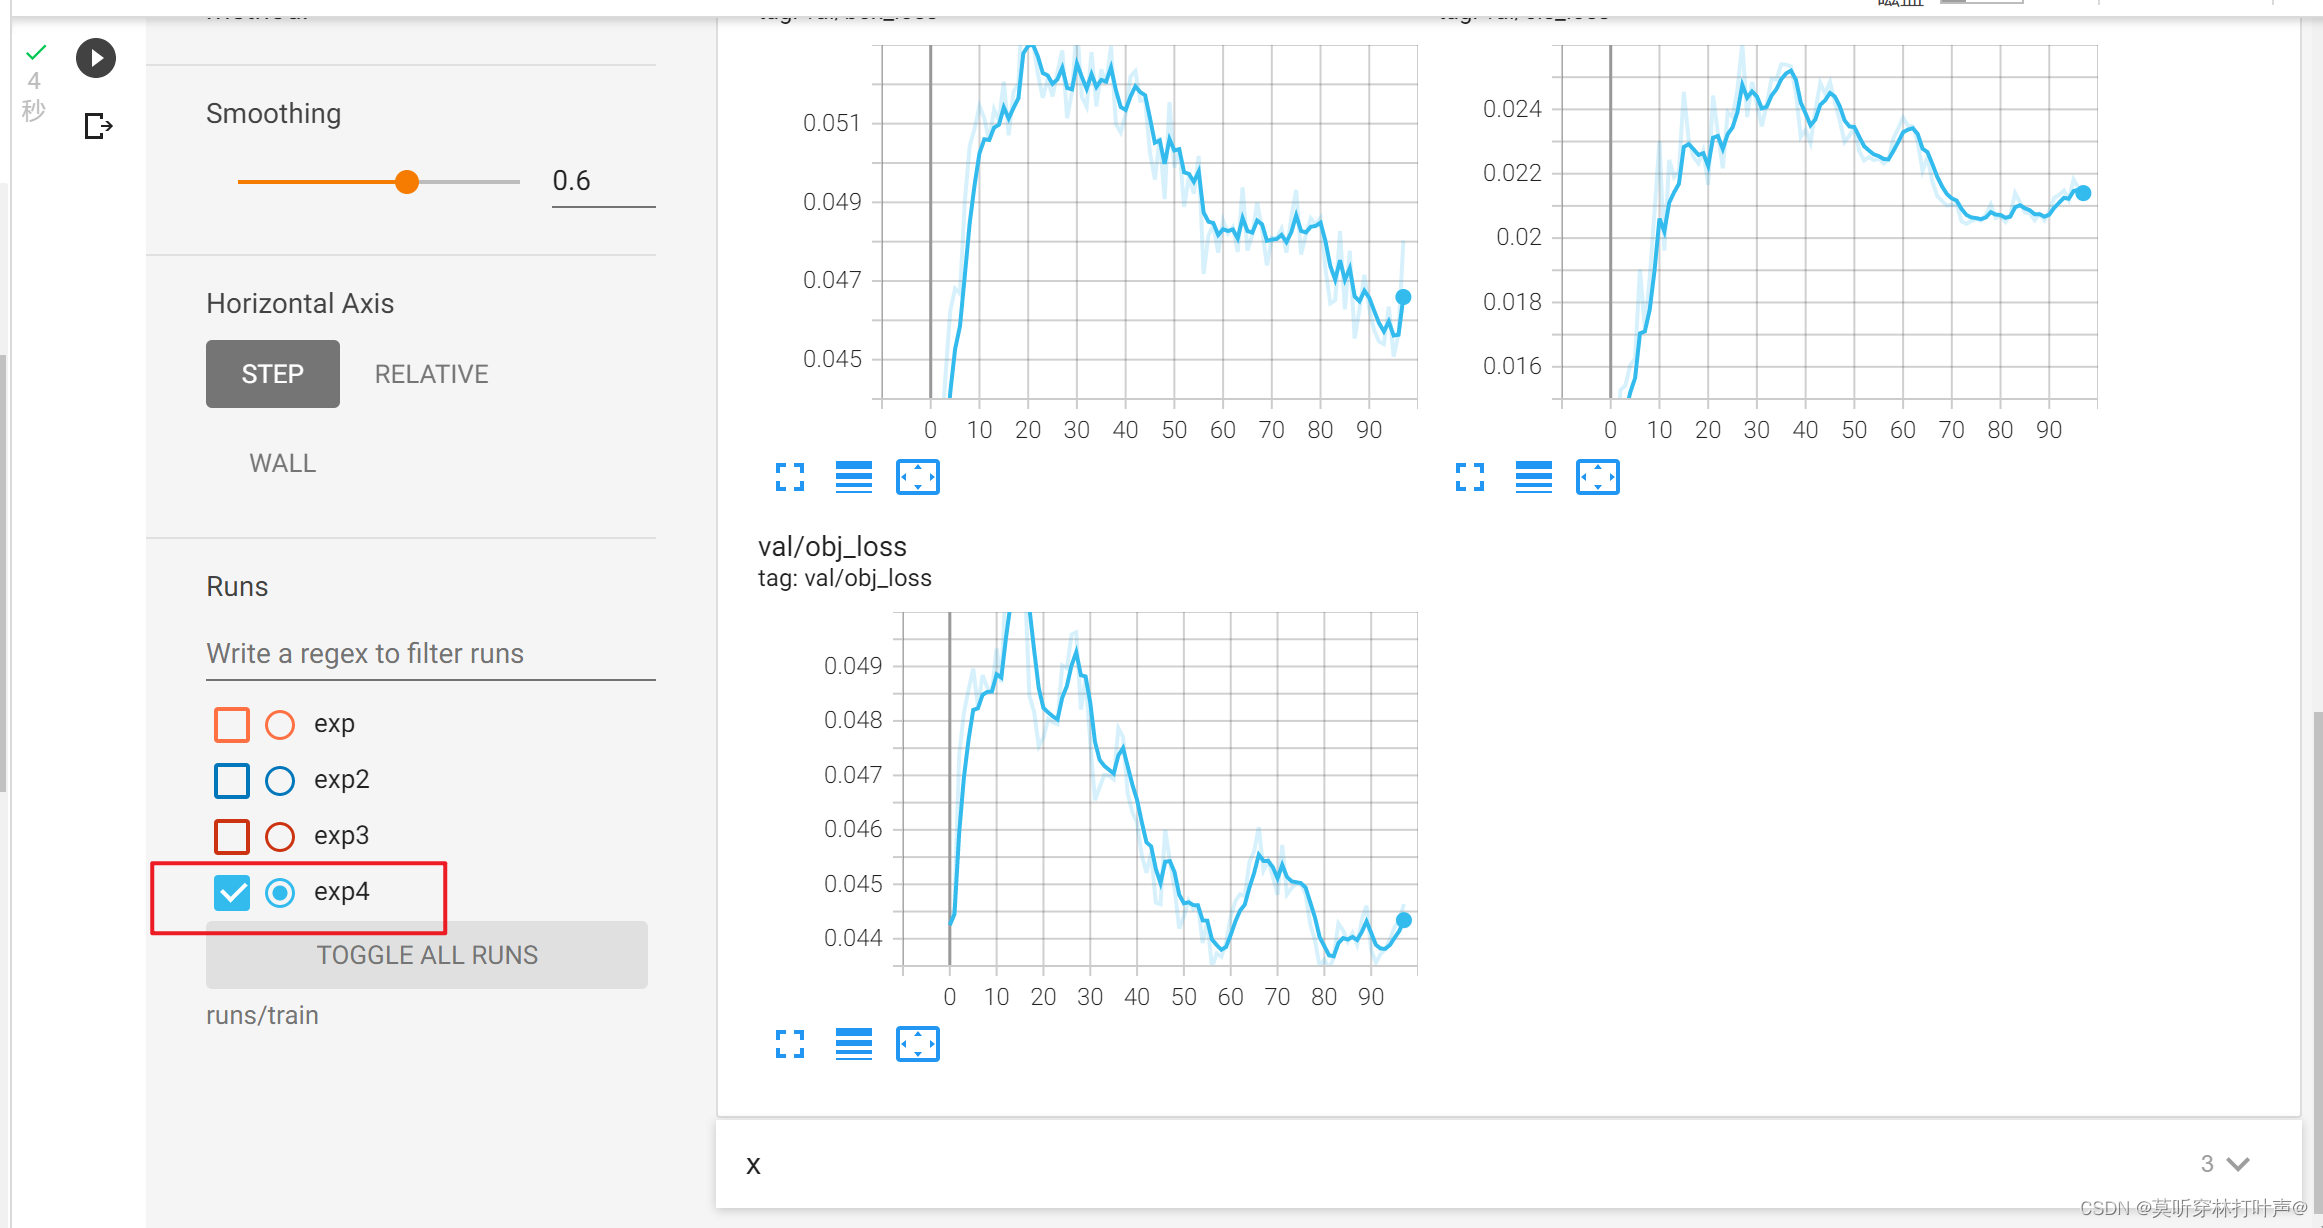This screenshot has height=1228, width=2323.
Task: Fit domain to data on cls_loss chart
Action: point(1597,477)
